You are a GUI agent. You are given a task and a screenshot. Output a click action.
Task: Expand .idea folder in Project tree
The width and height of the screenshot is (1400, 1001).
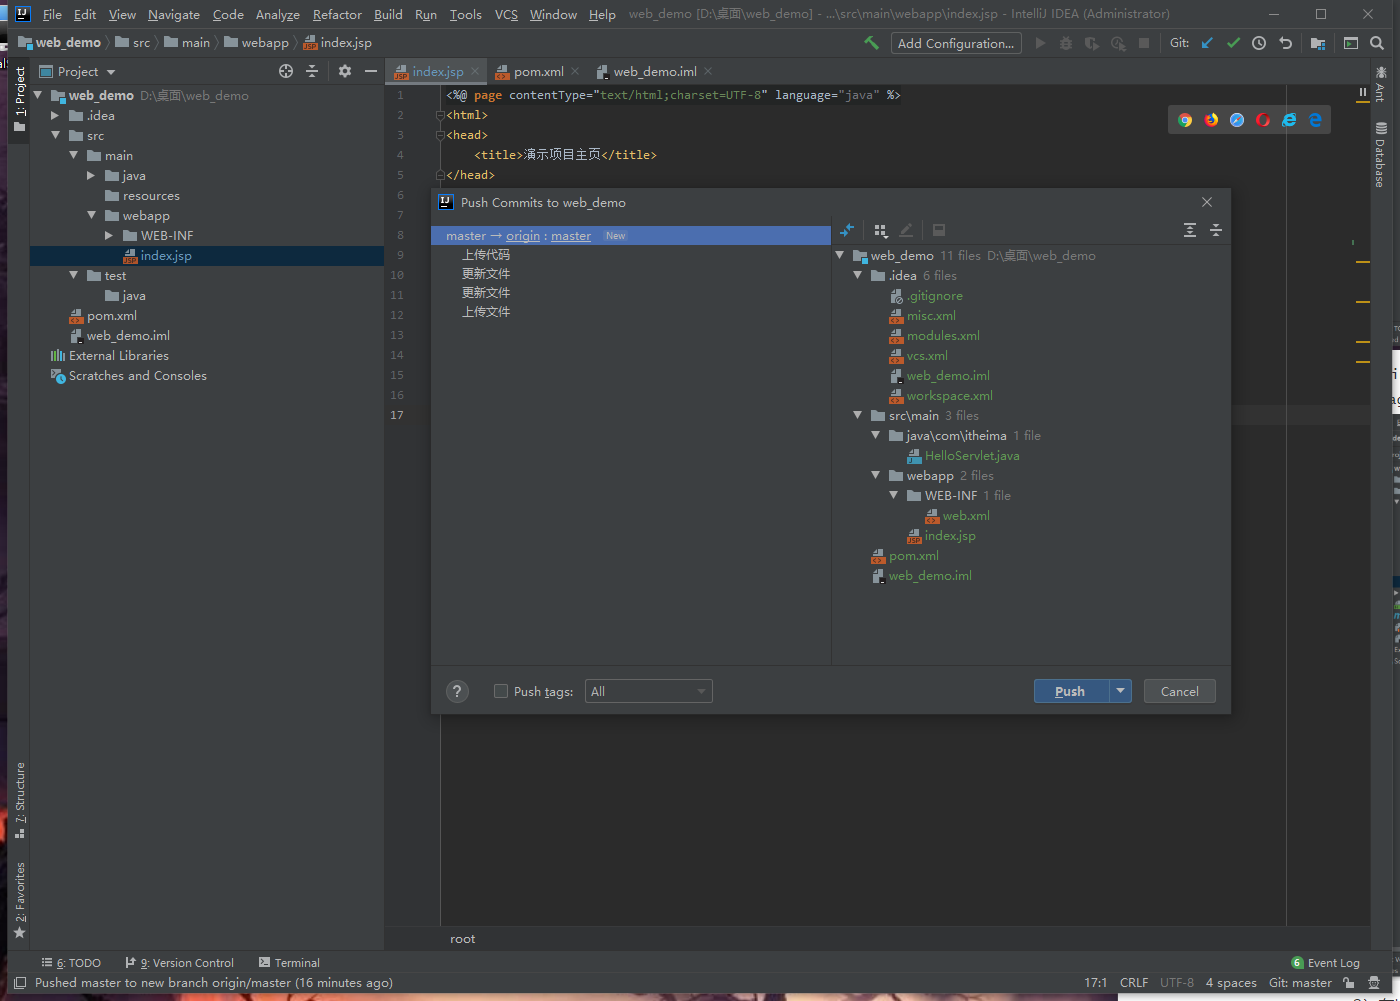coord(55,116)
